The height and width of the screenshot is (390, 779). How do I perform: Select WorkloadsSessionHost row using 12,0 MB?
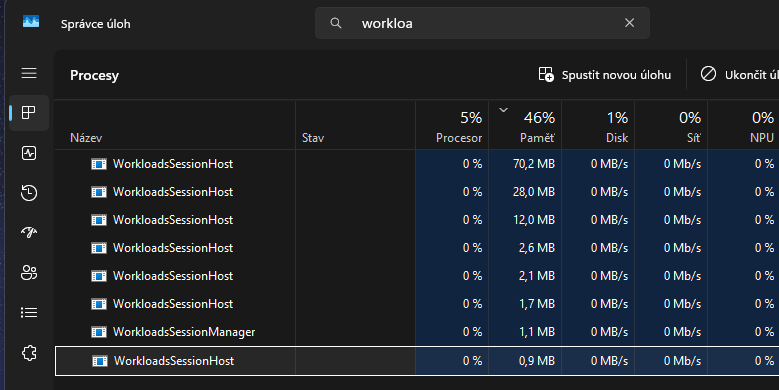[x=417, y=220]
